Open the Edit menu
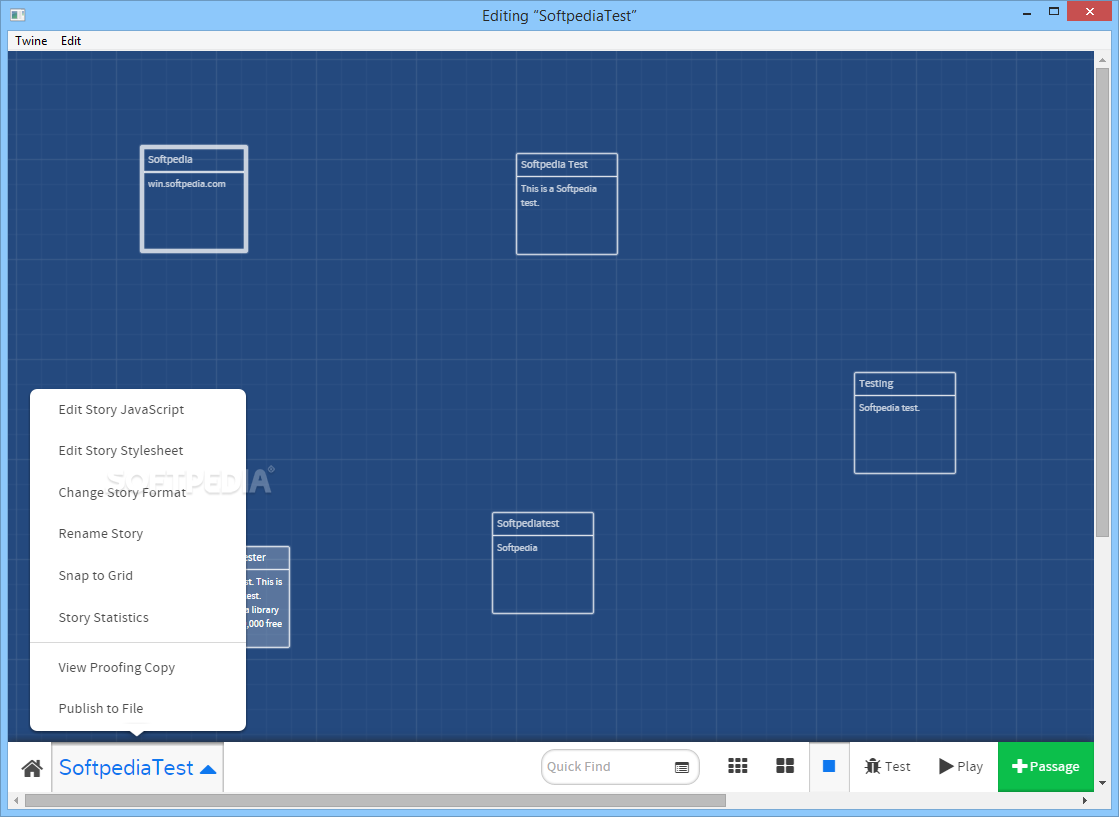 (71, 41)
